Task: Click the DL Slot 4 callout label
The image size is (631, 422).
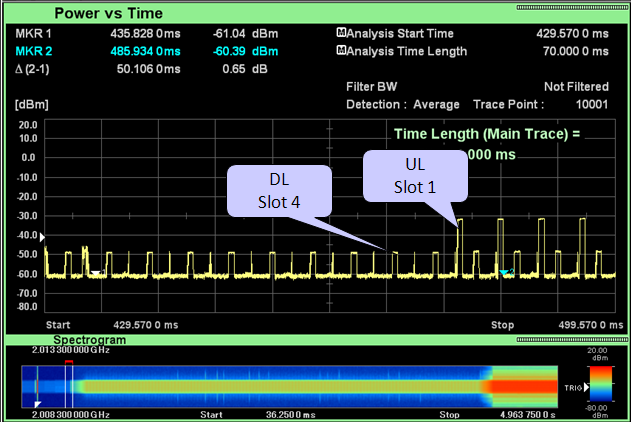Action: click(278, 191)
